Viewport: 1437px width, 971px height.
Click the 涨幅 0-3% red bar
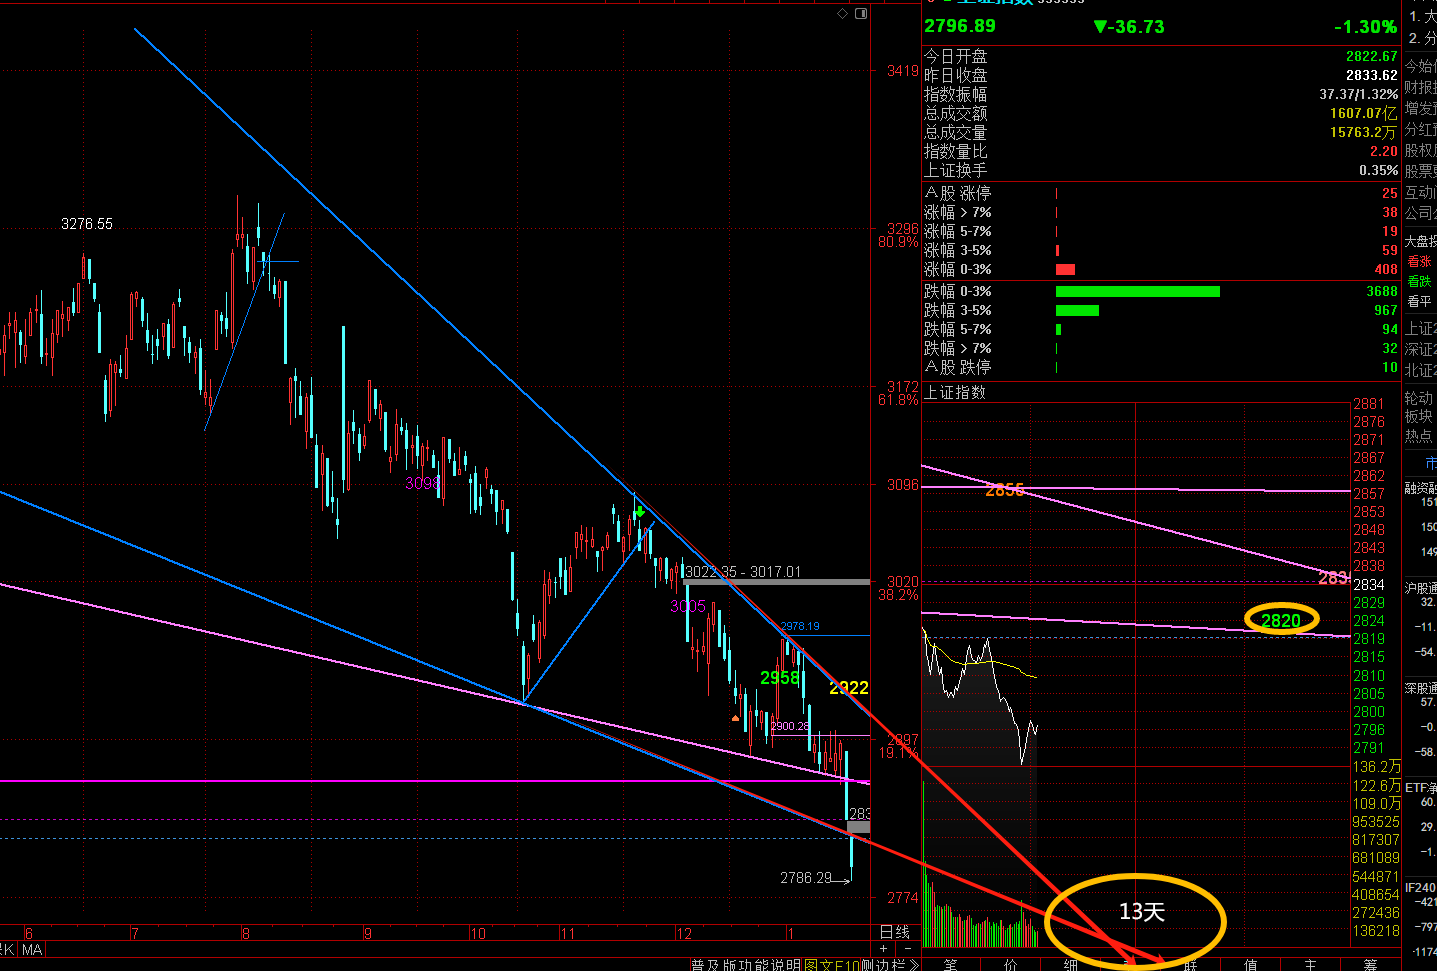point(1065,270)
